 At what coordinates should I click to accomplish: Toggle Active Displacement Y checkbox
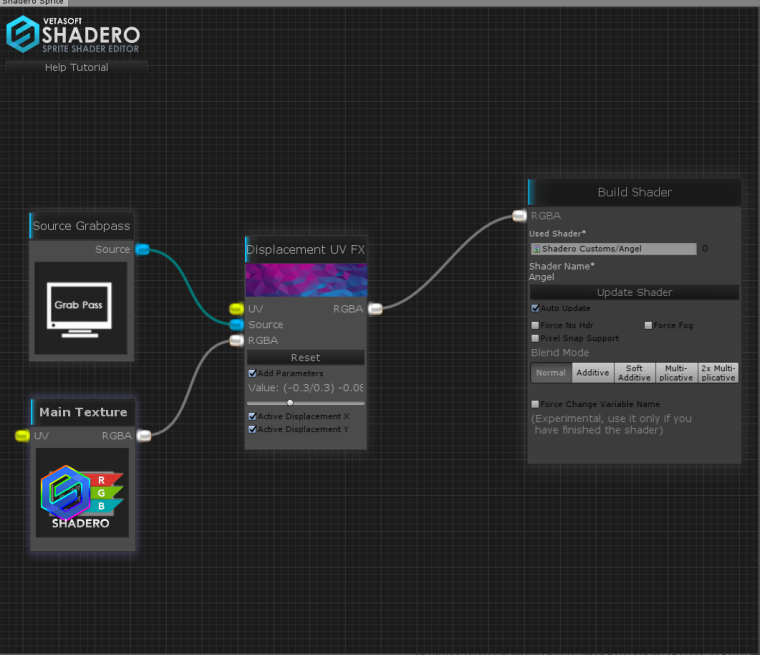pyautogui.click(x=252, y=429)
